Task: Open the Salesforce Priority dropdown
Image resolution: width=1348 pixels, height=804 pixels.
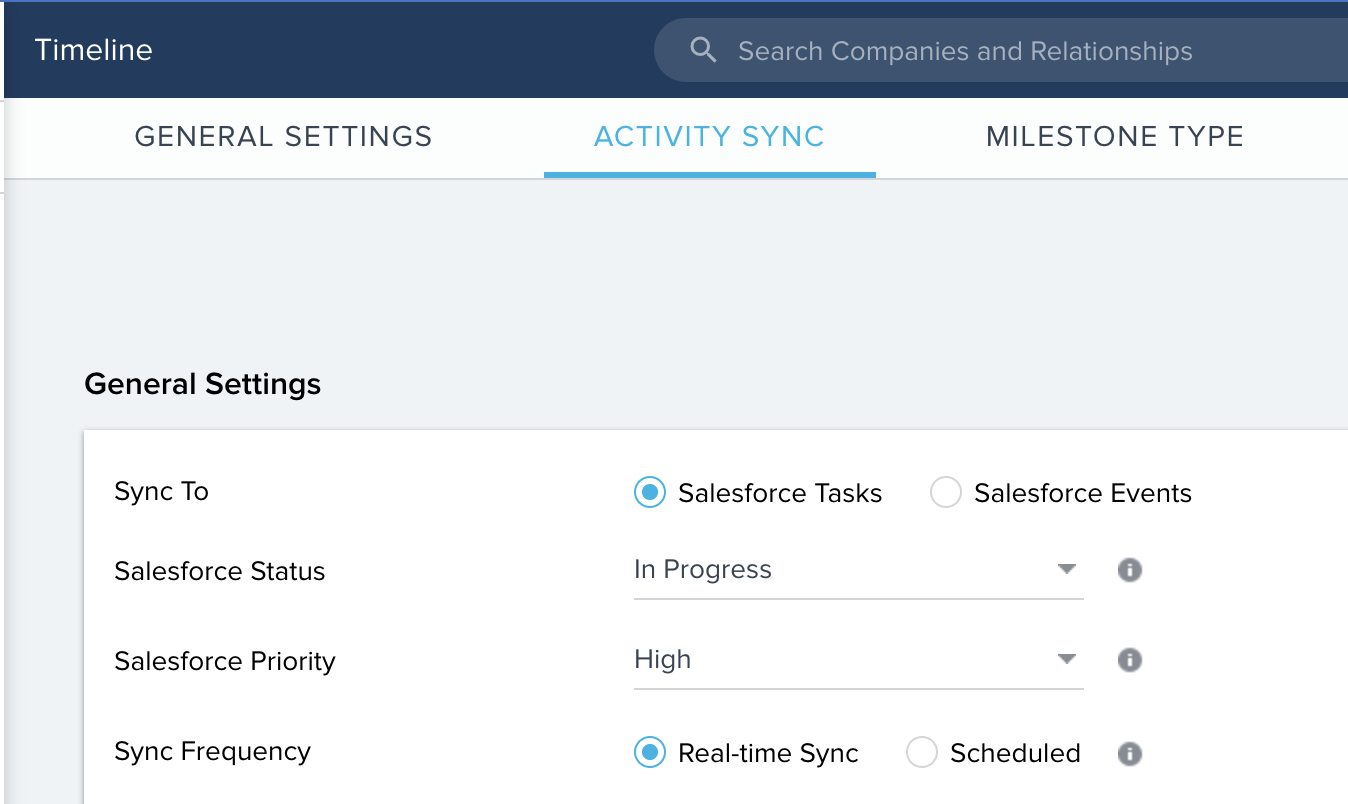Action: tap(859, 661)
